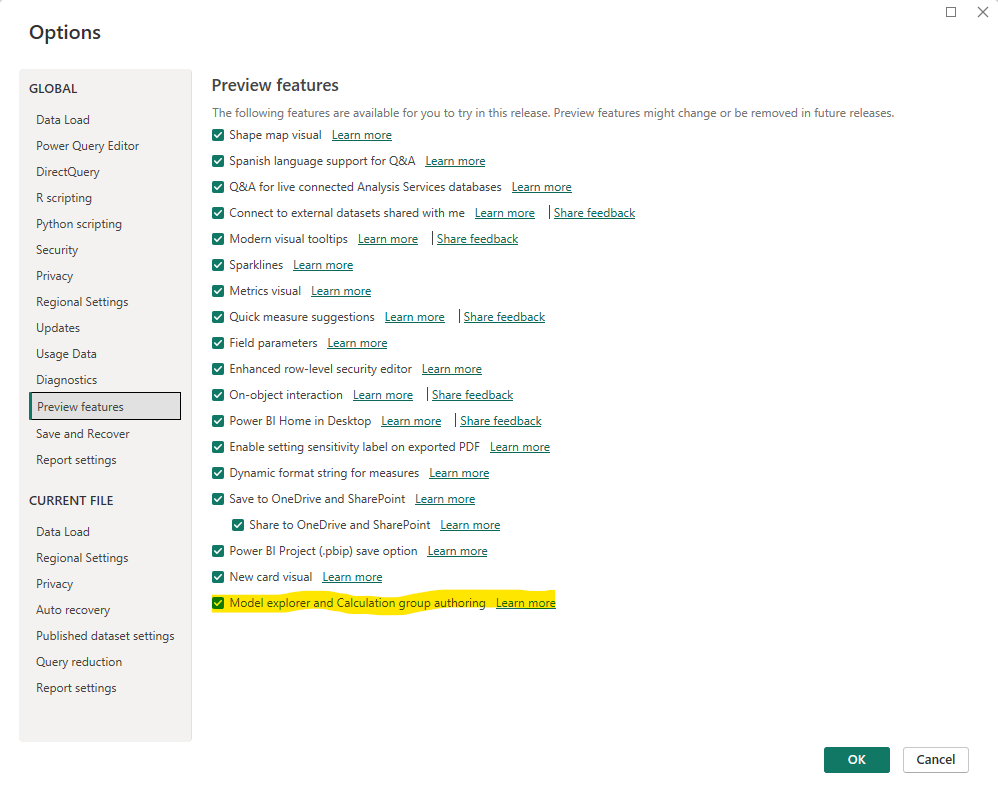Maximize the Options dialog window
The height and width of the screenshot is (794, 998).
pos(951,12)
